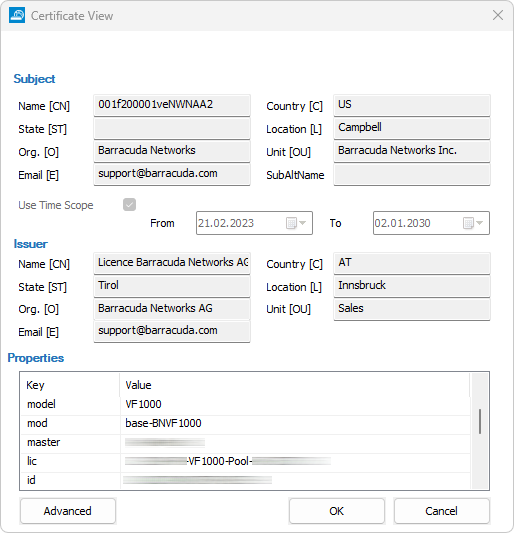Viewport: 514px width, 533px height.
Task: Click the empty SubAltName field
Action: (412, 174)
